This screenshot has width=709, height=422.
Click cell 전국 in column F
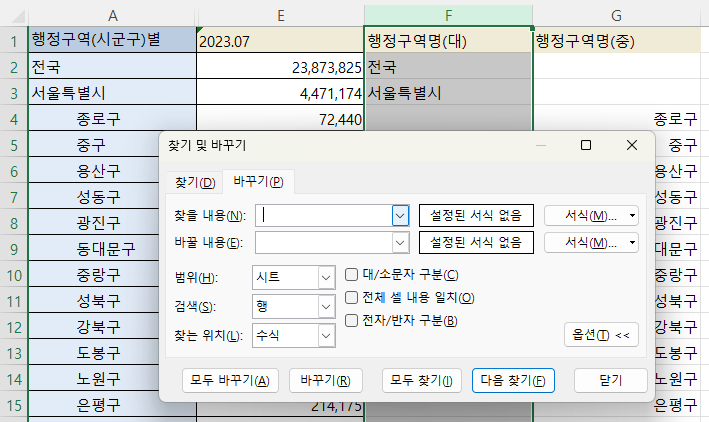click(x=449, y=66)
